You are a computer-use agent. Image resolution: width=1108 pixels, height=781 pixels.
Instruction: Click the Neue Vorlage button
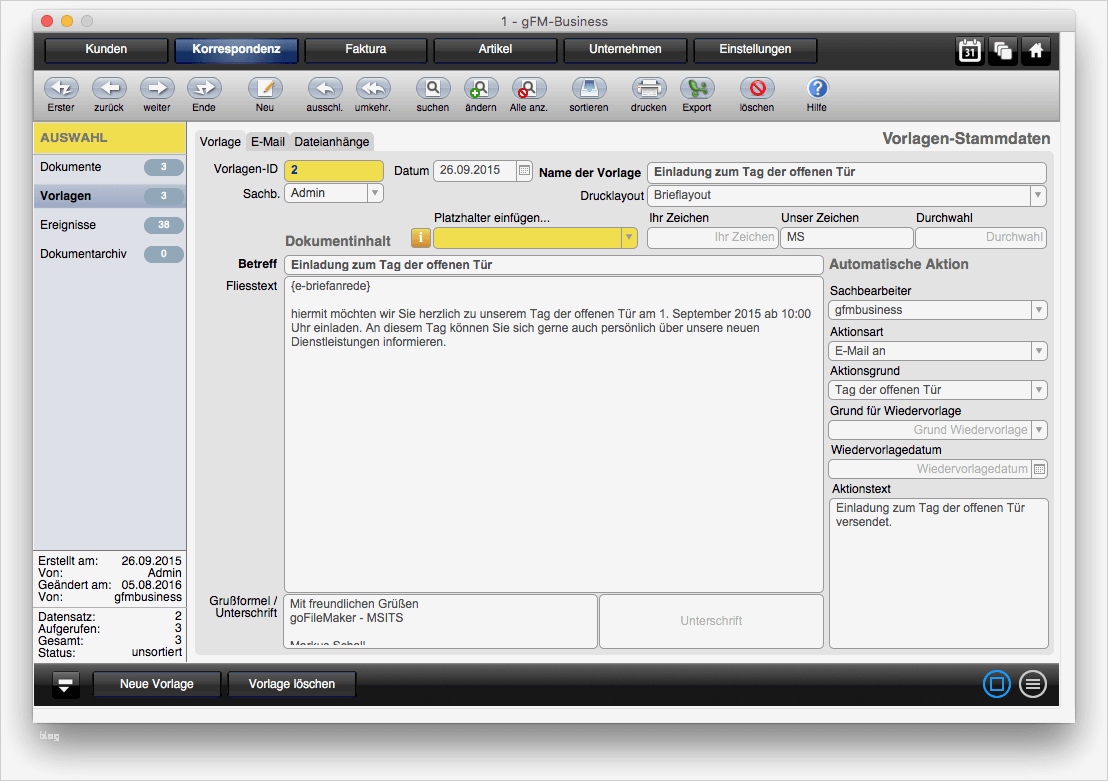pos(156,684)
